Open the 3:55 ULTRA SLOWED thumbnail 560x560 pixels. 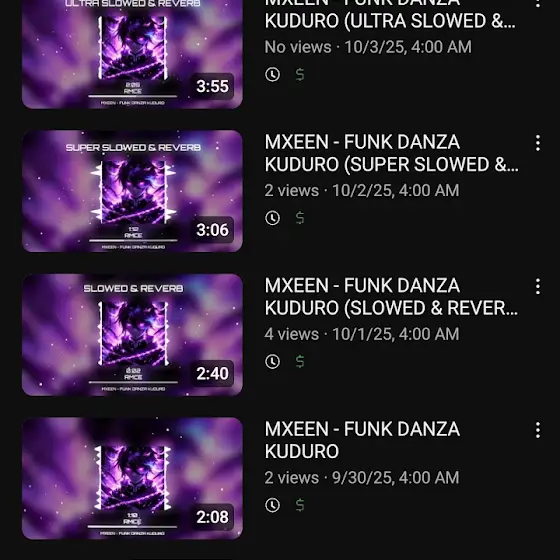[x=132, y=54]
